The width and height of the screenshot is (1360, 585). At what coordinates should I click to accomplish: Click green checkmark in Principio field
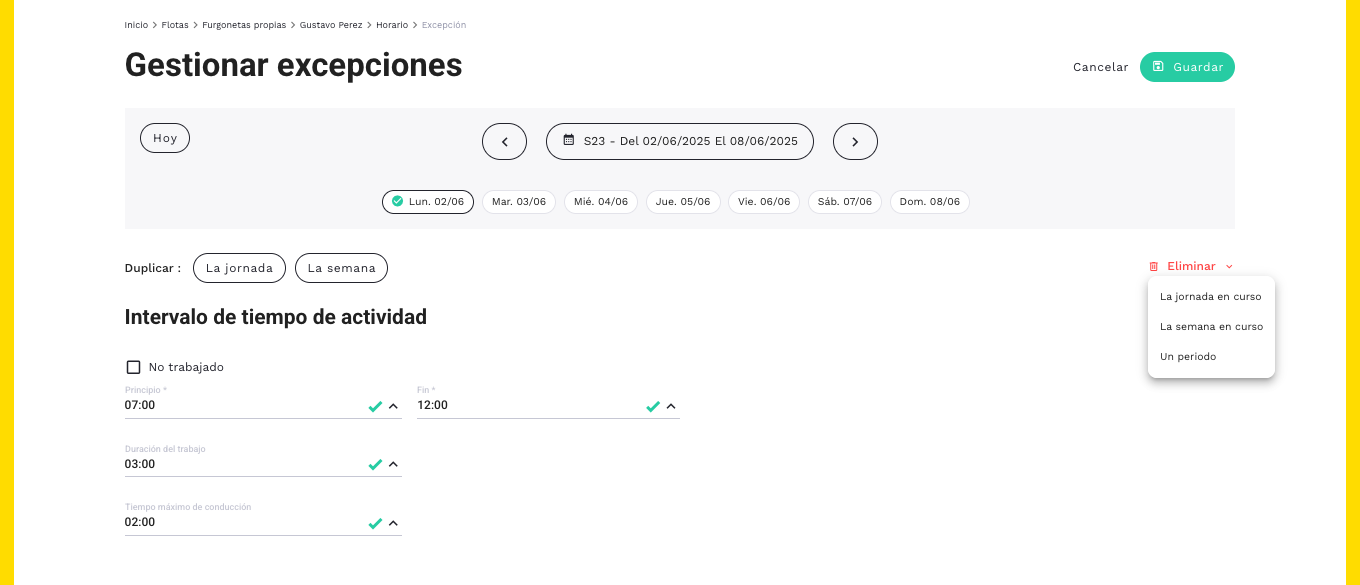point(375,406)
